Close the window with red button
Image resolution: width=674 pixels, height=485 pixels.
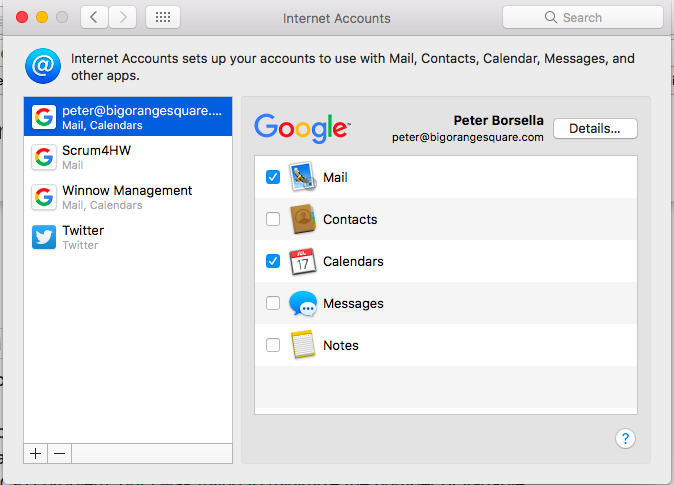click(x=22, y=17)
